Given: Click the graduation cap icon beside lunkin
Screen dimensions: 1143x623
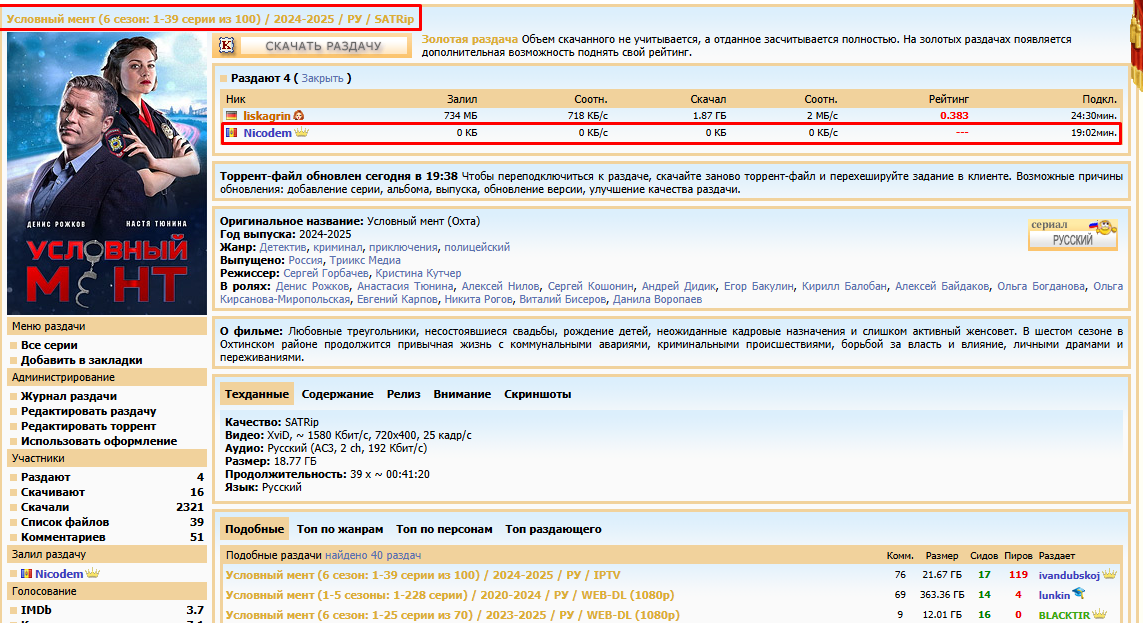Looking at the screenshot, I should click(x=1079, y=594).
